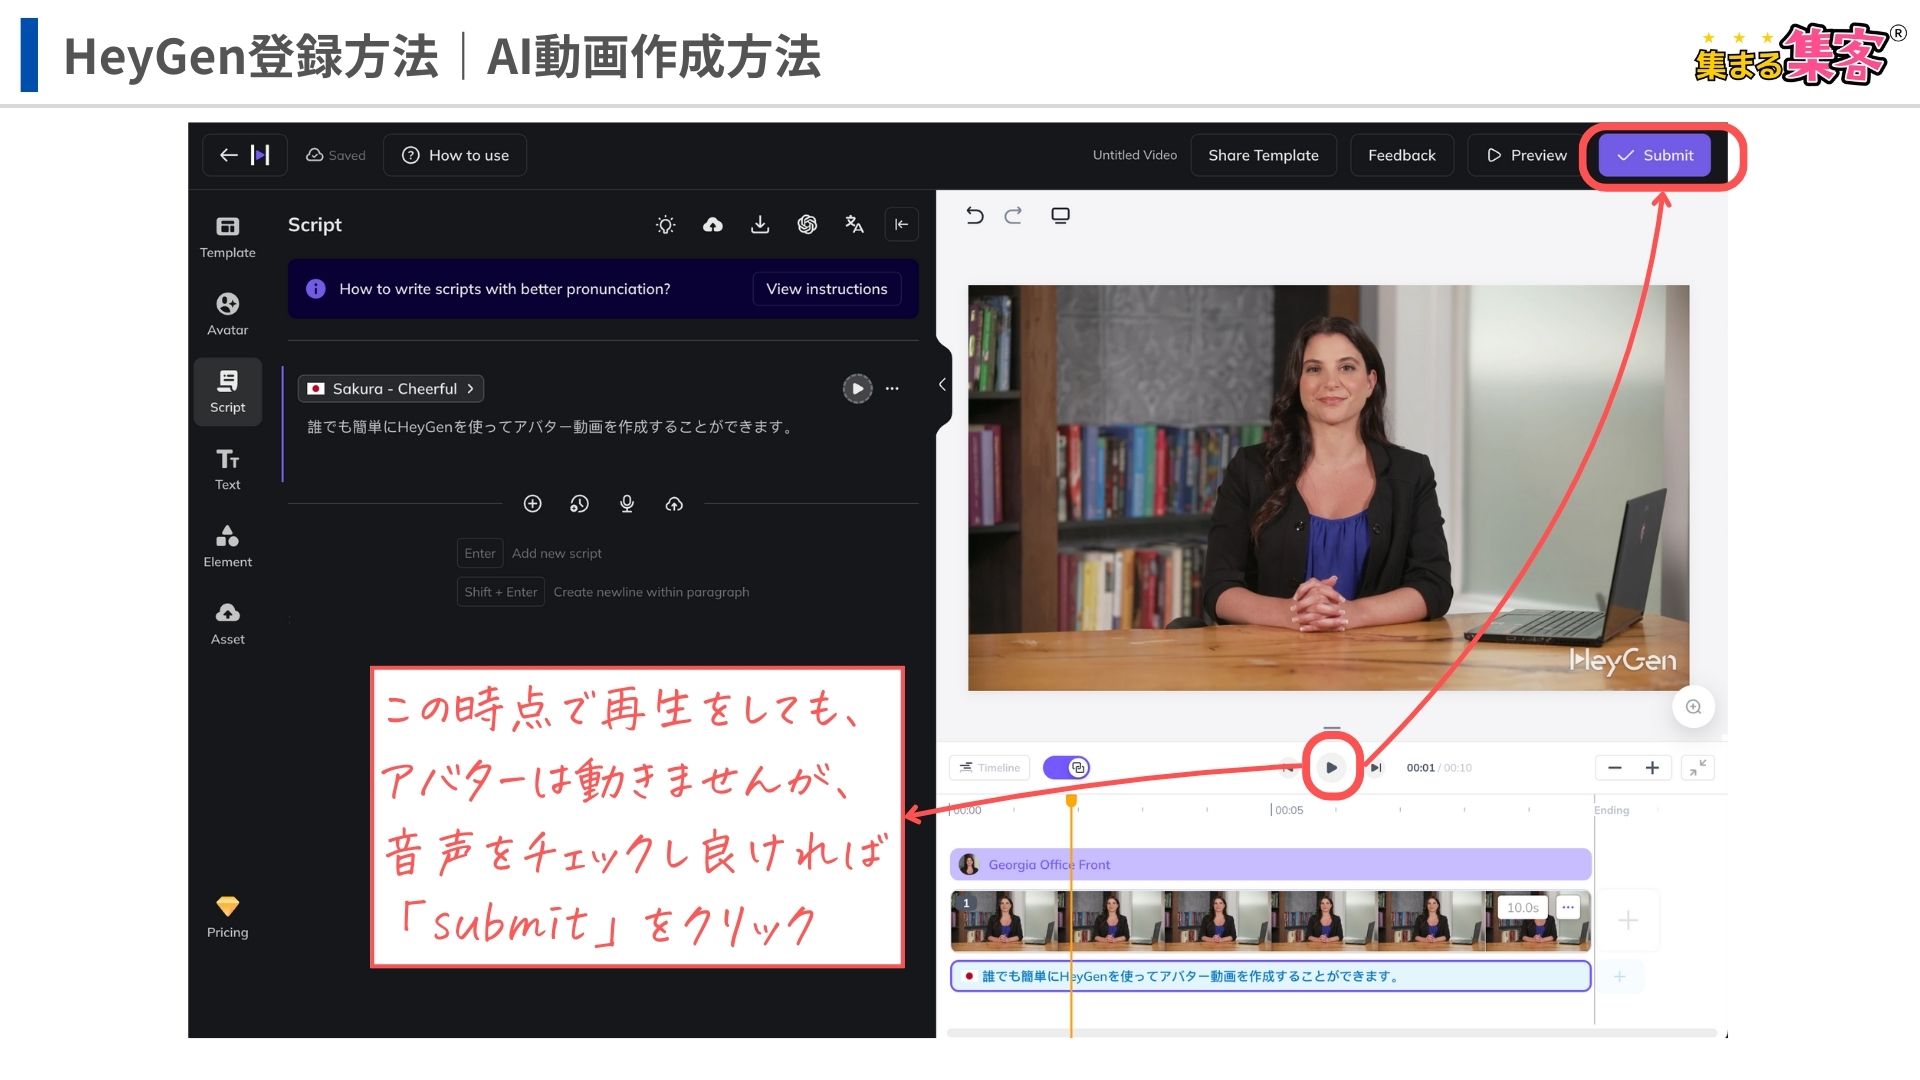Click the timeline horizontal scrollbar
Viewport: 1920px width, 1080px height.
(x=1331, y=1033)
